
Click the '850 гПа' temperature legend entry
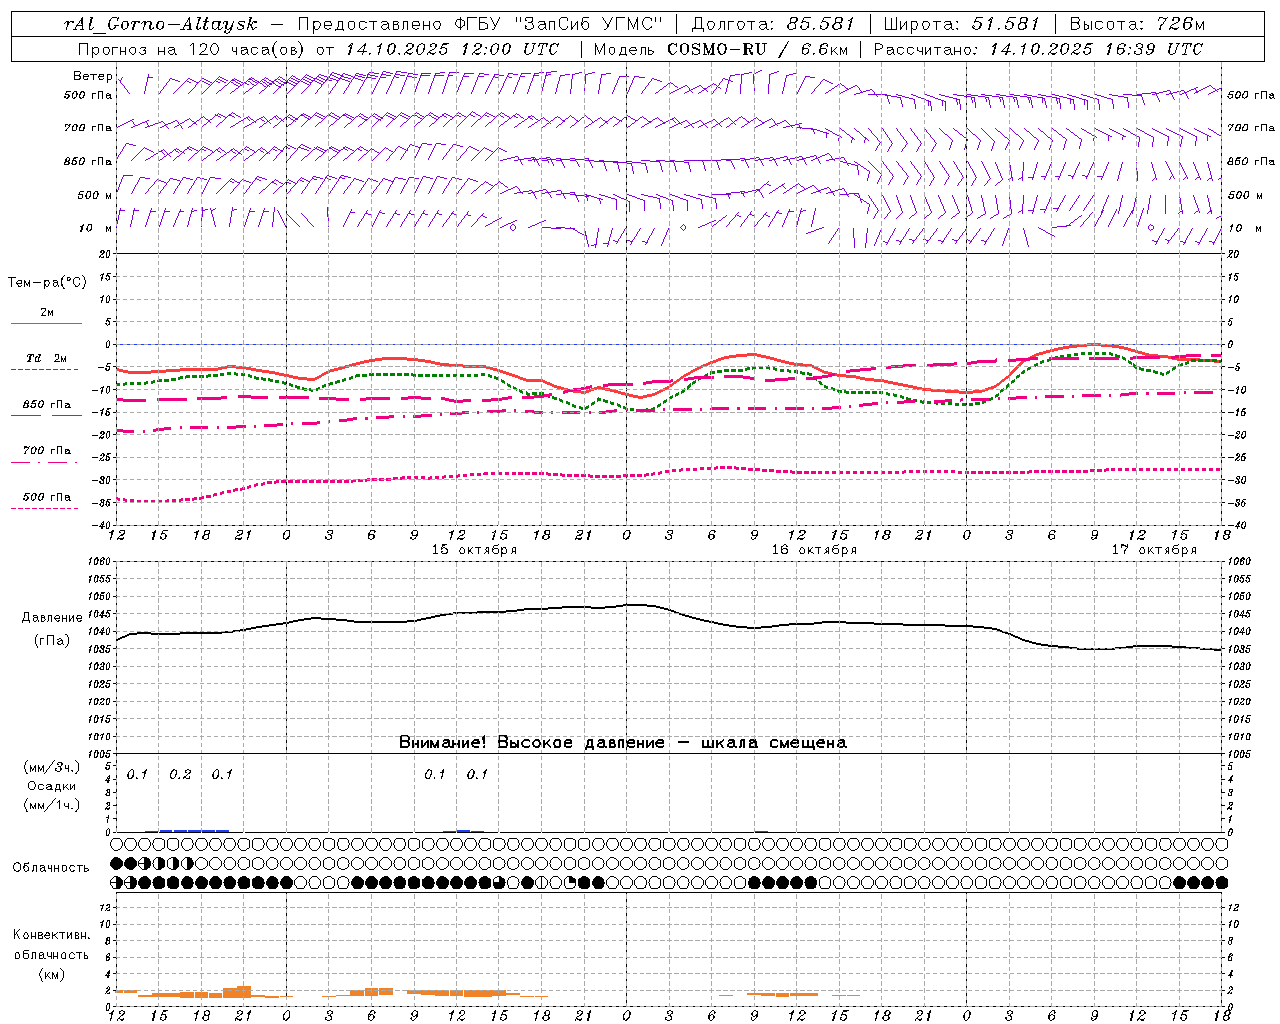click(47, 405)
